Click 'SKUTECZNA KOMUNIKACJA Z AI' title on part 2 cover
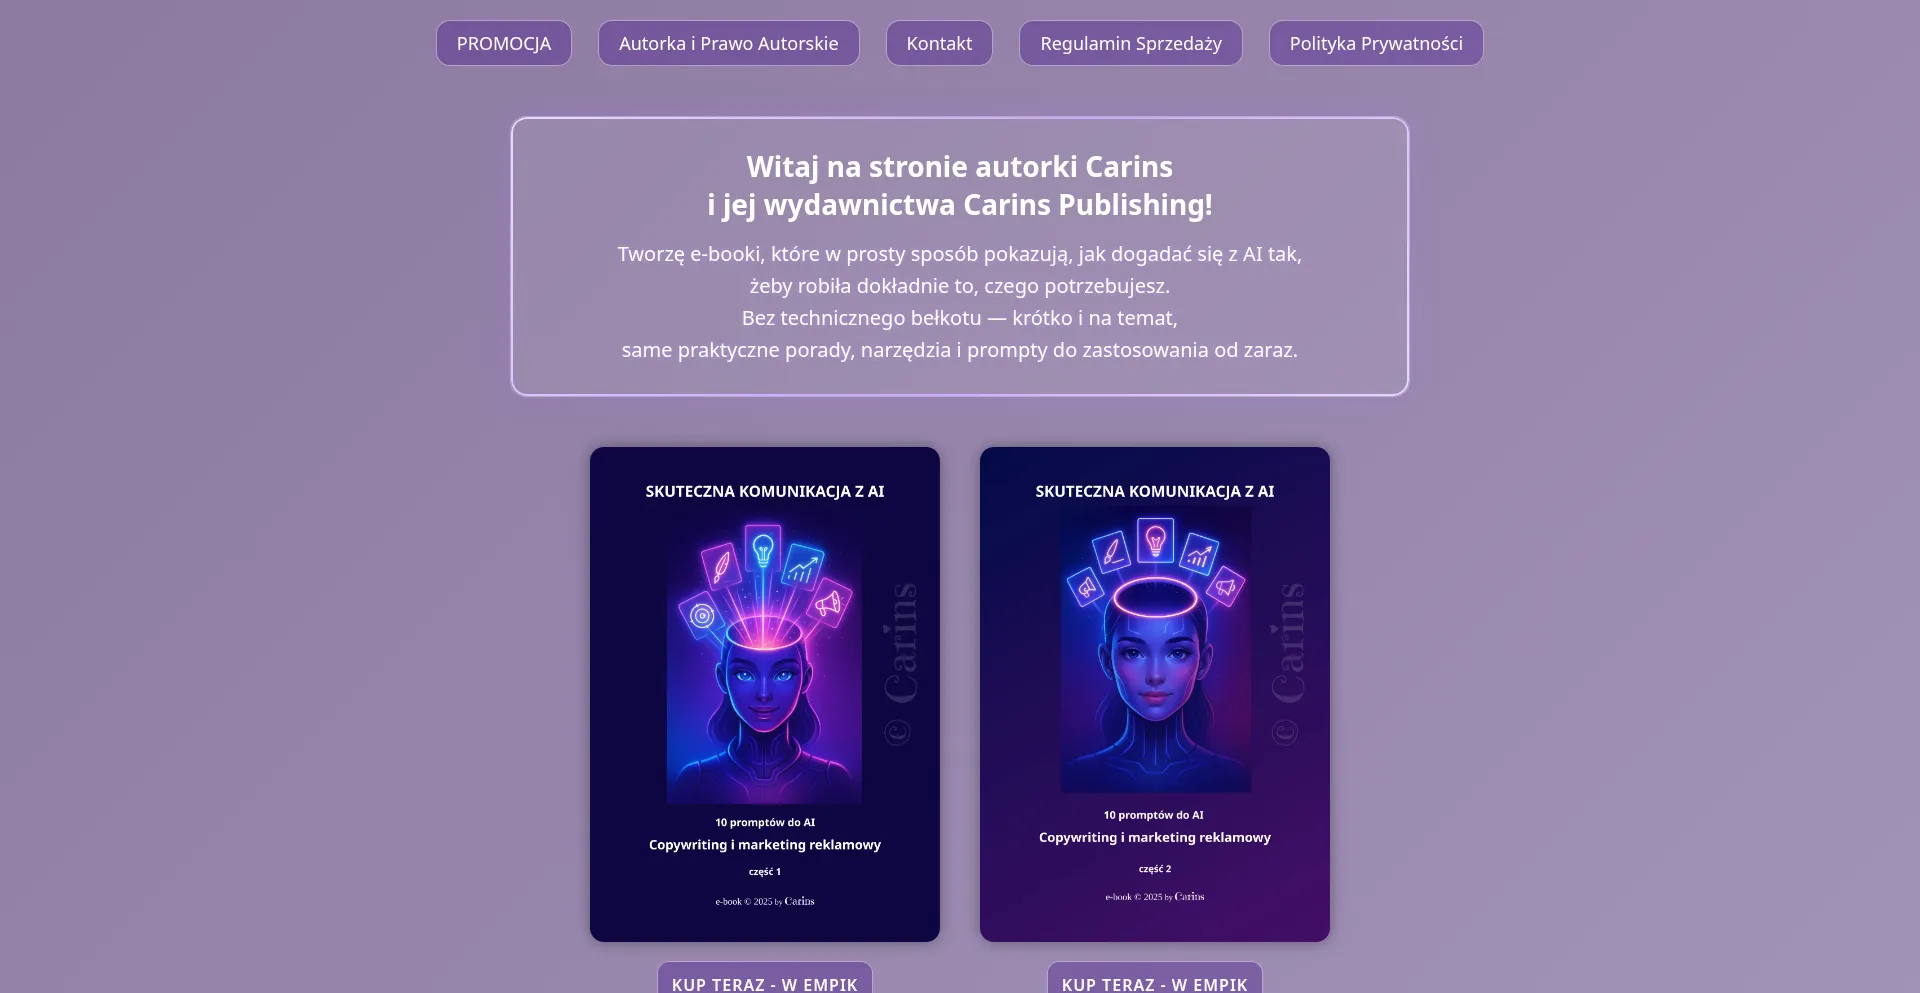 pos(1155,491)
